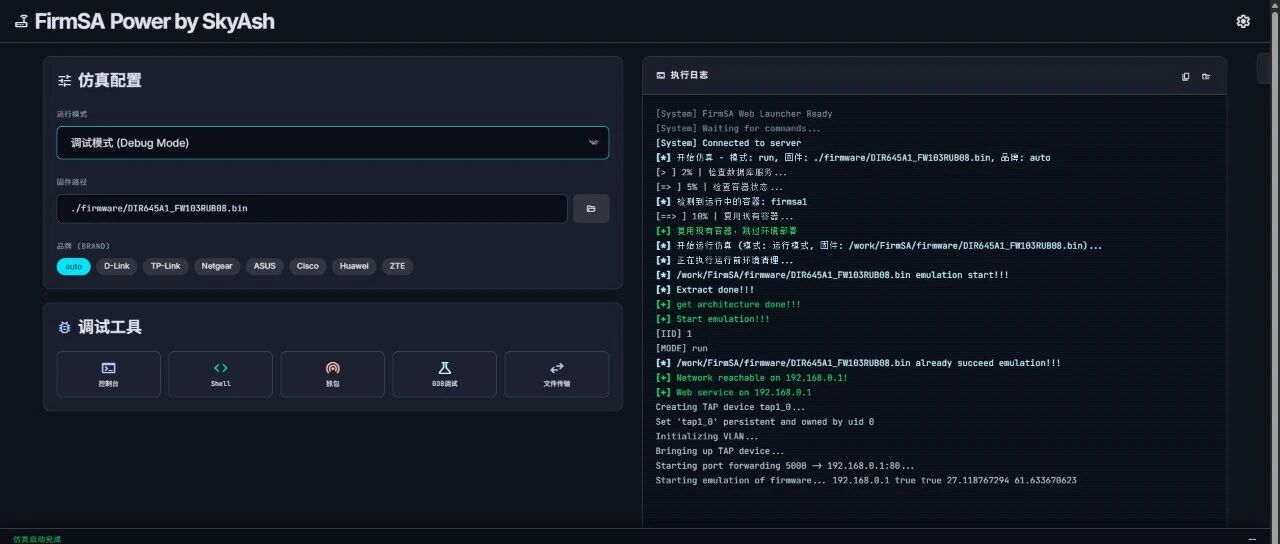The image size is (1280, 544).
Task: Copy the execution log with the copy icon
Action: [1186, 76]
